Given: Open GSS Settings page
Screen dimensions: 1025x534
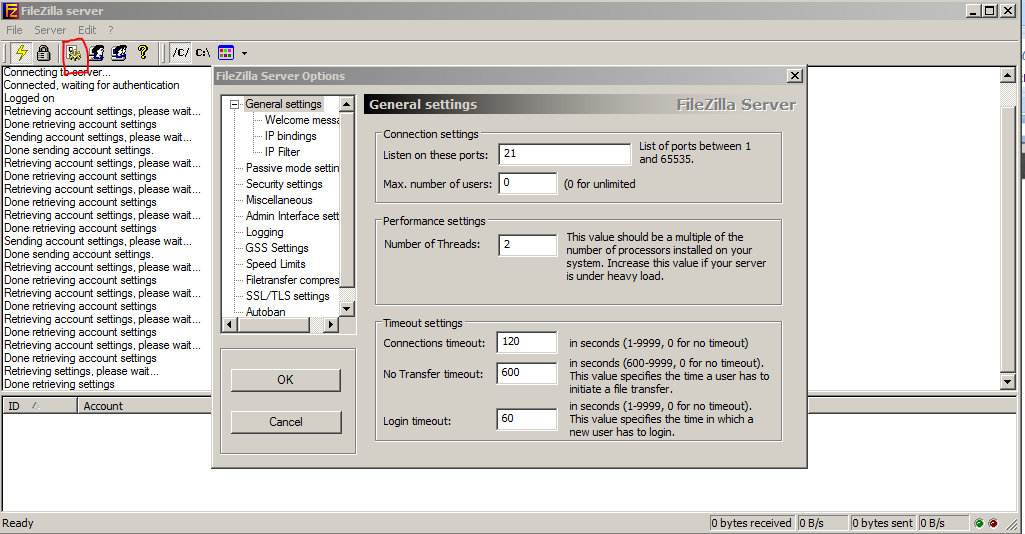Looking at the screenshot, I should point(277,248).
